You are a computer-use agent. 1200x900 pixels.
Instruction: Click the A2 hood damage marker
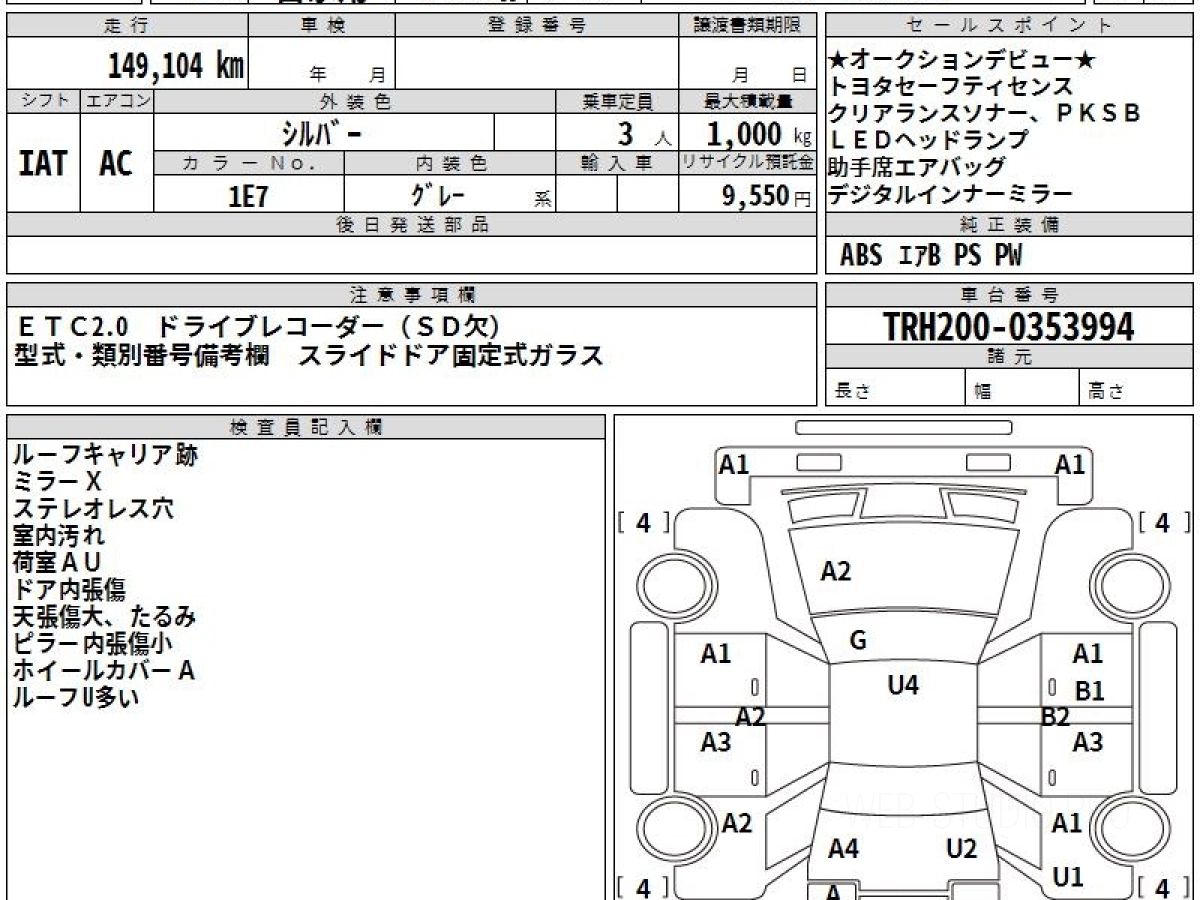pyautogui.click(x=835, y=571)
